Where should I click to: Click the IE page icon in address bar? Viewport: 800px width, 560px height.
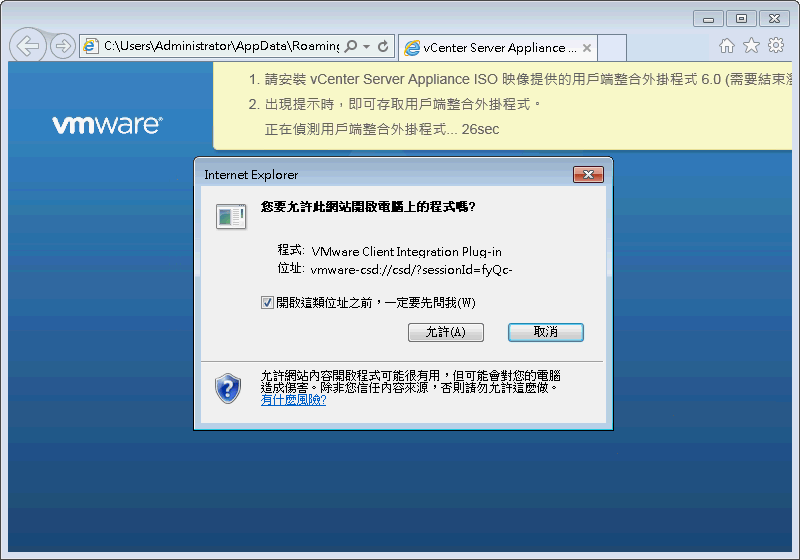(x=90, y=46)
